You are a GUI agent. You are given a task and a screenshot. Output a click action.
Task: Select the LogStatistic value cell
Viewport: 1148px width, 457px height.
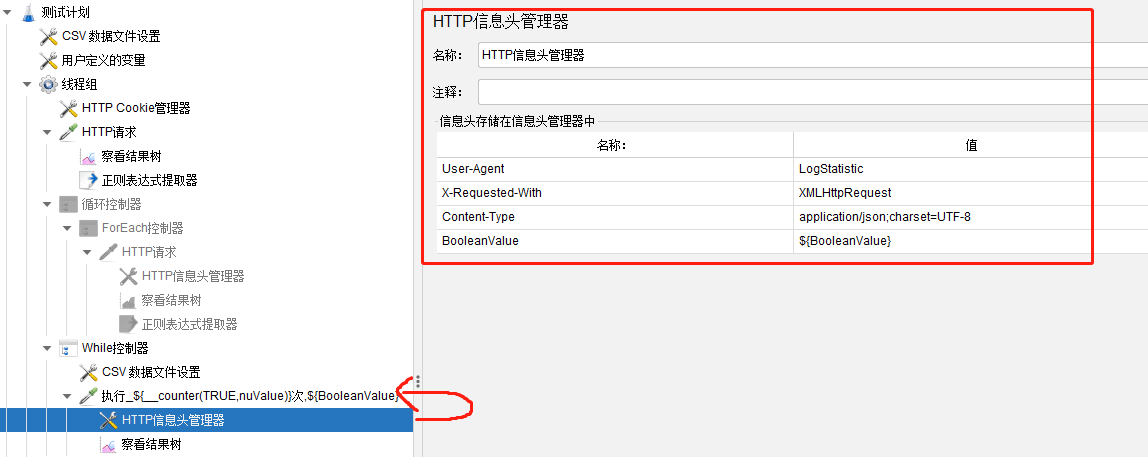(971, 169)
